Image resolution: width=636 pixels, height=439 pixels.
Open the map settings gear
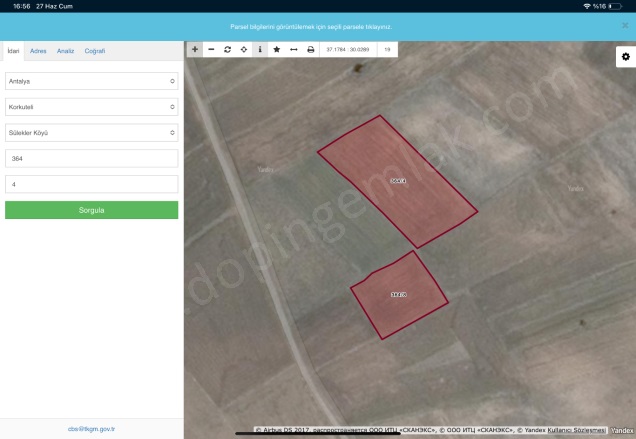[x=623, y=57]
